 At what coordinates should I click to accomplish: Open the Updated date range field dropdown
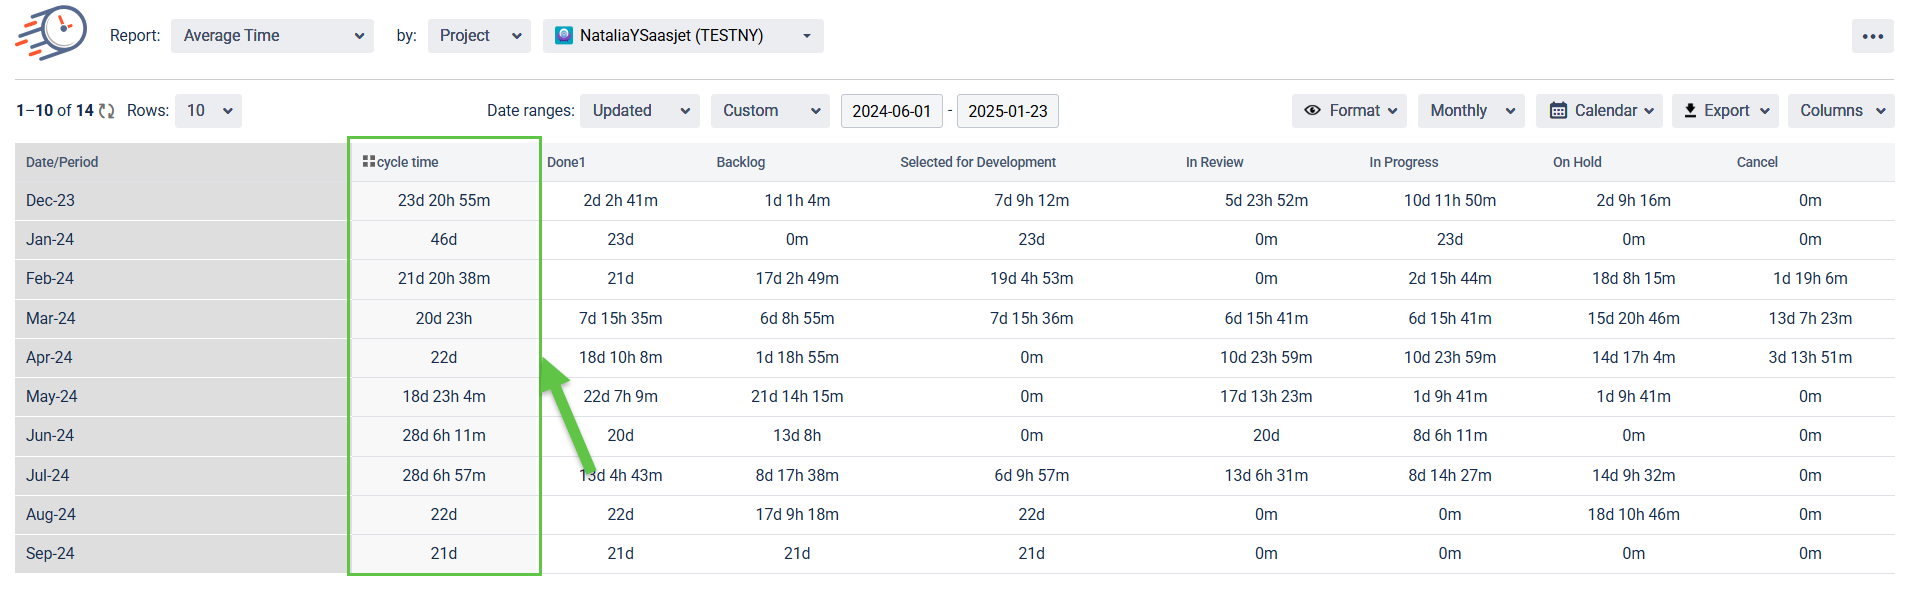639,111
